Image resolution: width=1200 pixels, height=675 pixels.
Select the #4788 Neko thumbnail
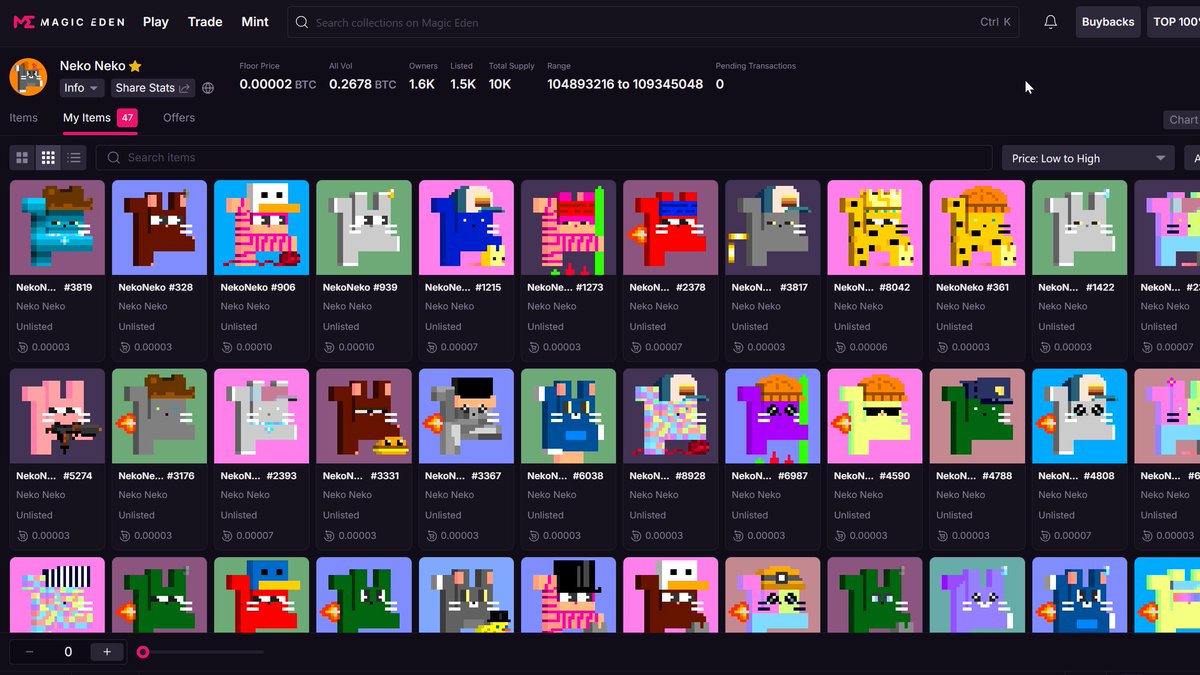pos(977,416)
